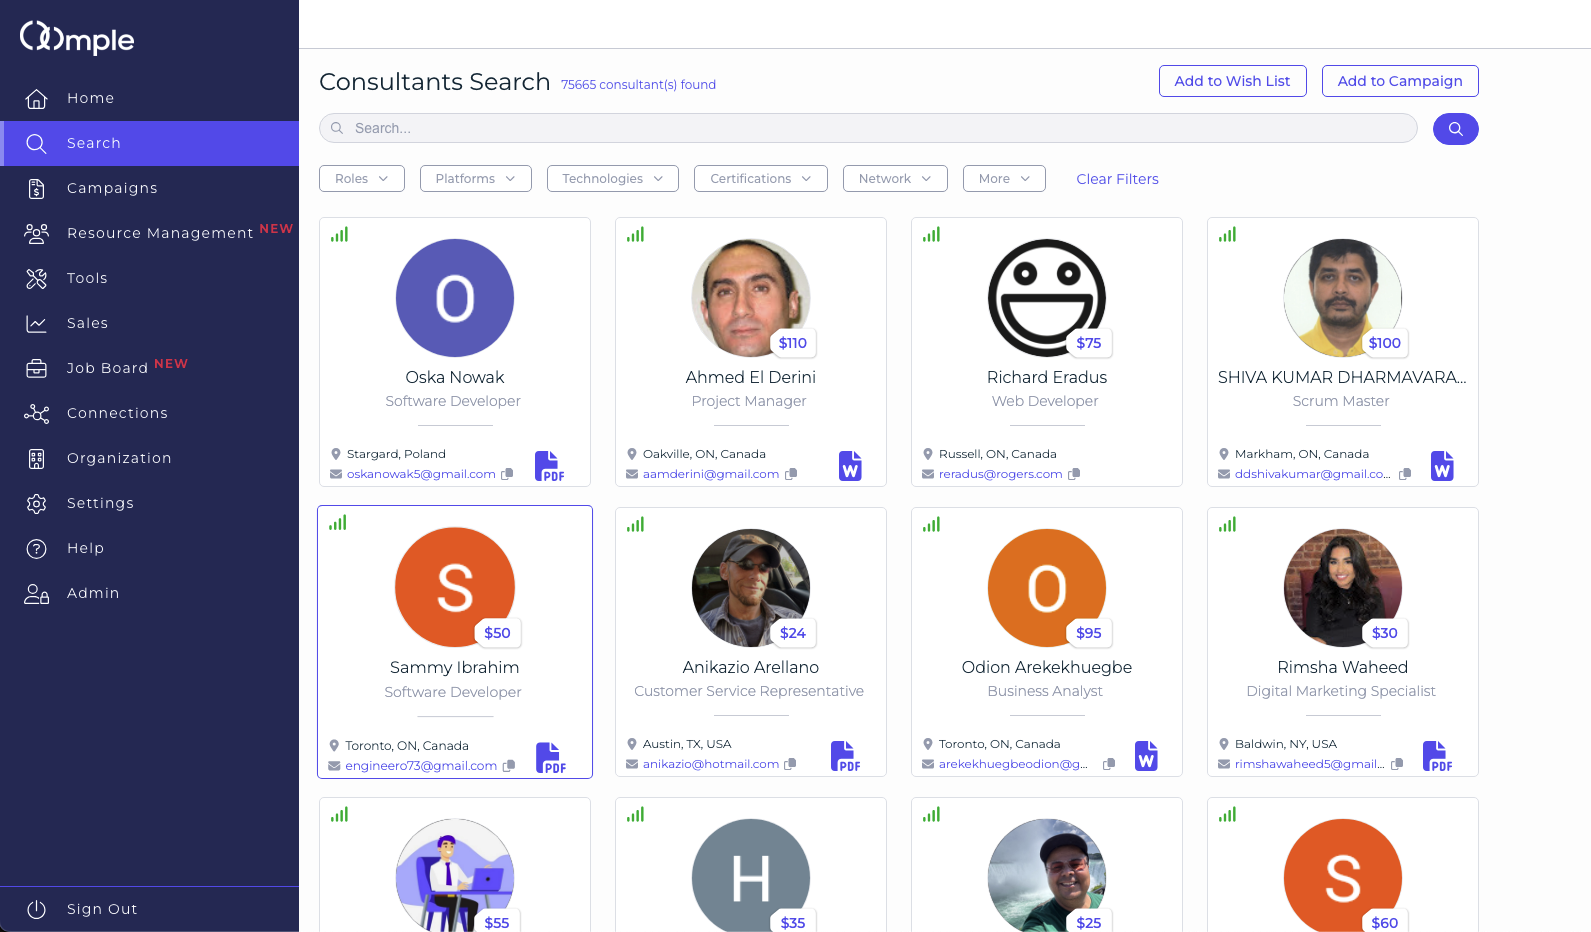Click into the consultants Search field
This screenshot has height=932, width=1591.
pyautogui.click(x=868, y=128)
